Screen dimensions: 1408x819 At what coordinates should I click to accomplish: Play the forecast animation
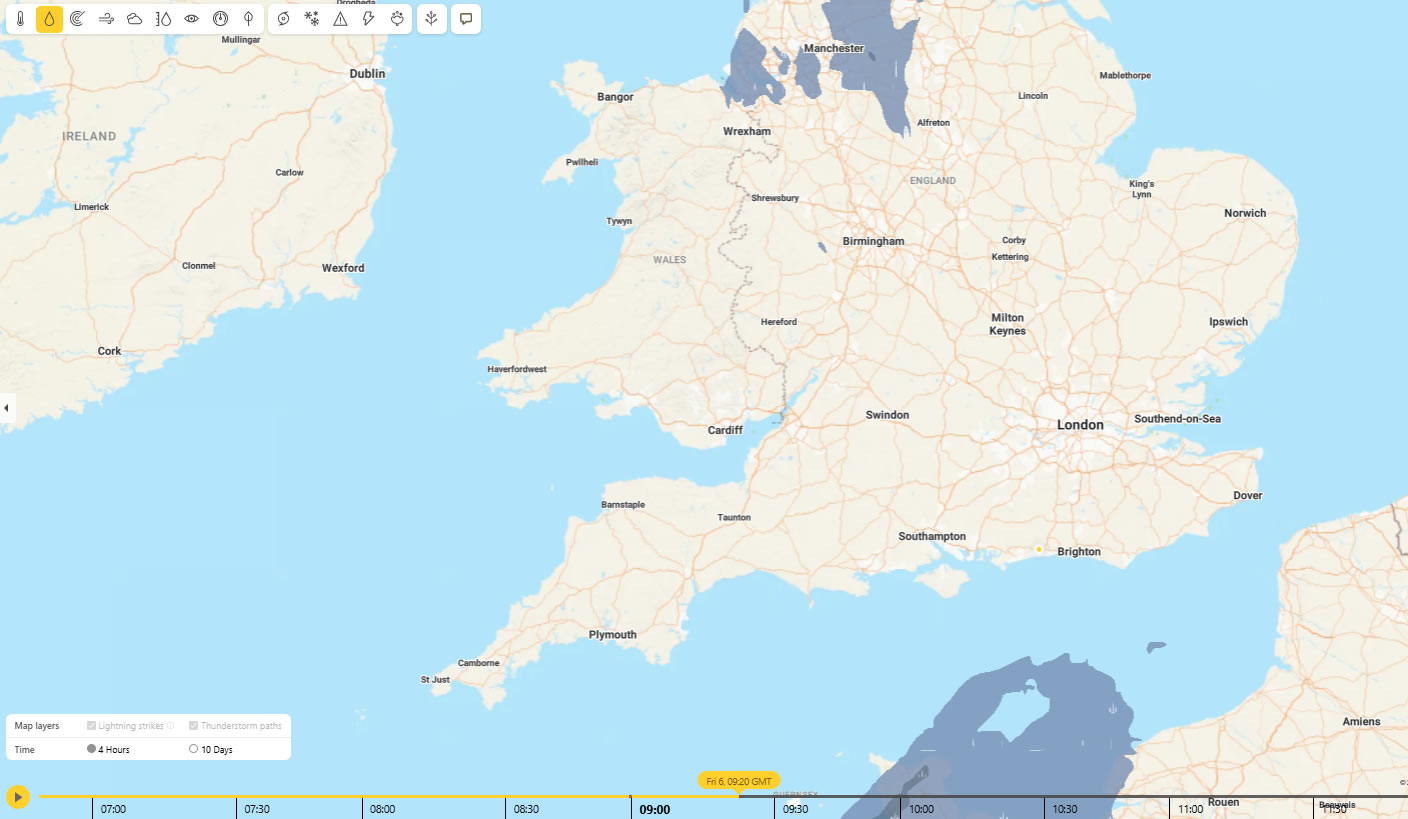click(x=18, y=797)
